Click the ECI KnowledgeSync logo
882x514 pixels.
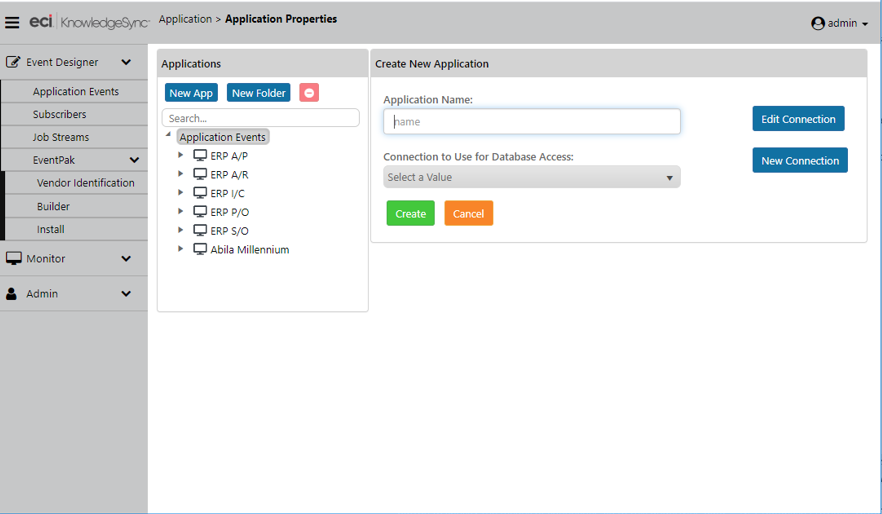point(89,22)
